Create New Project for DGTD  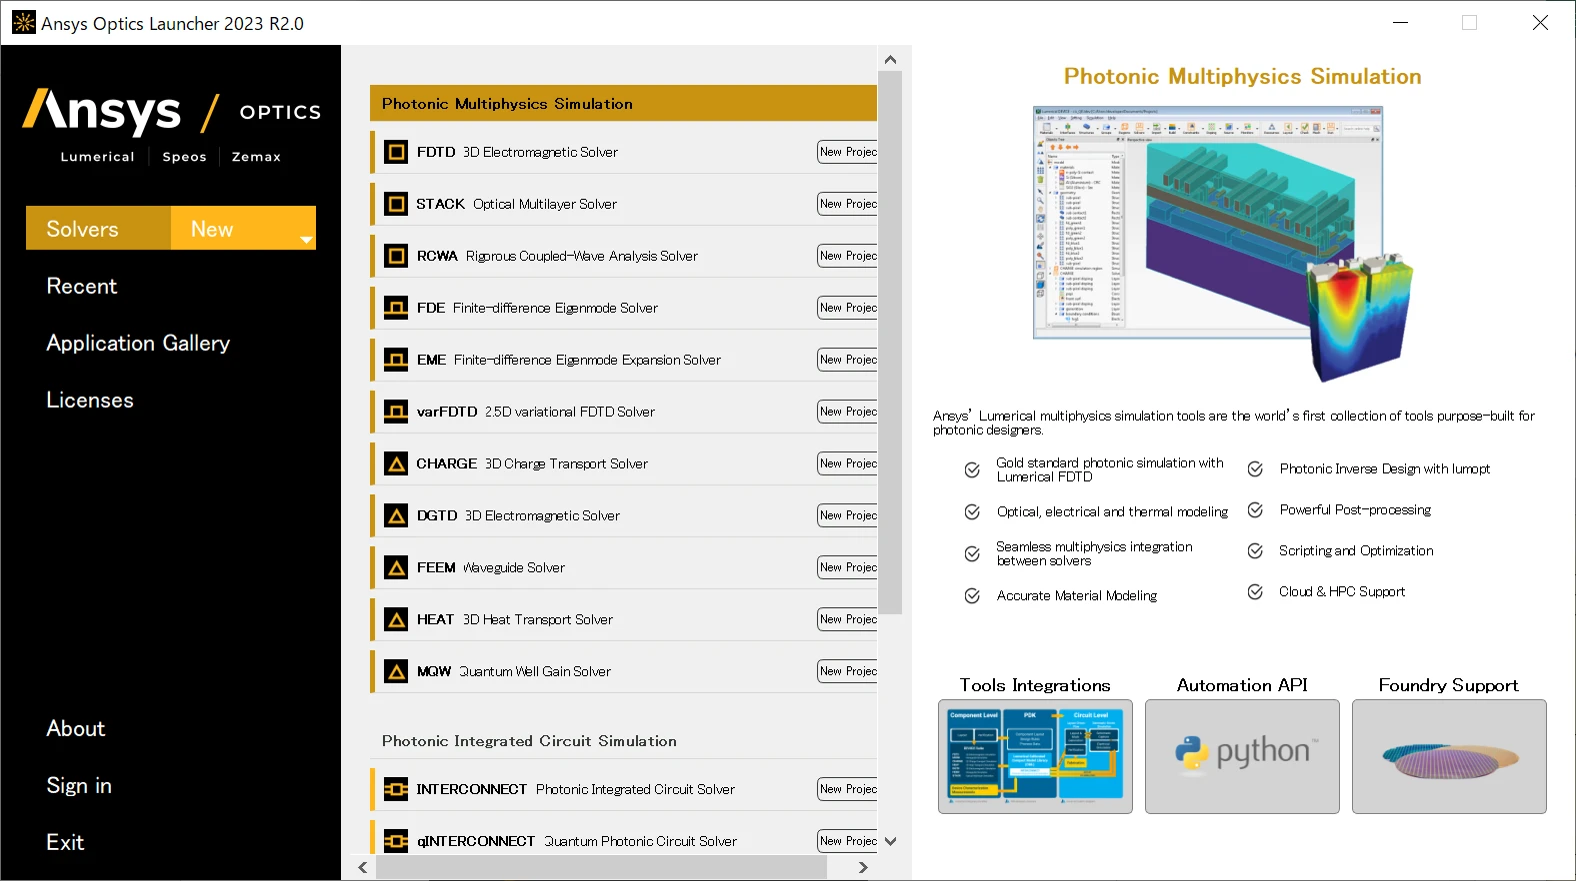pos(847,516)
